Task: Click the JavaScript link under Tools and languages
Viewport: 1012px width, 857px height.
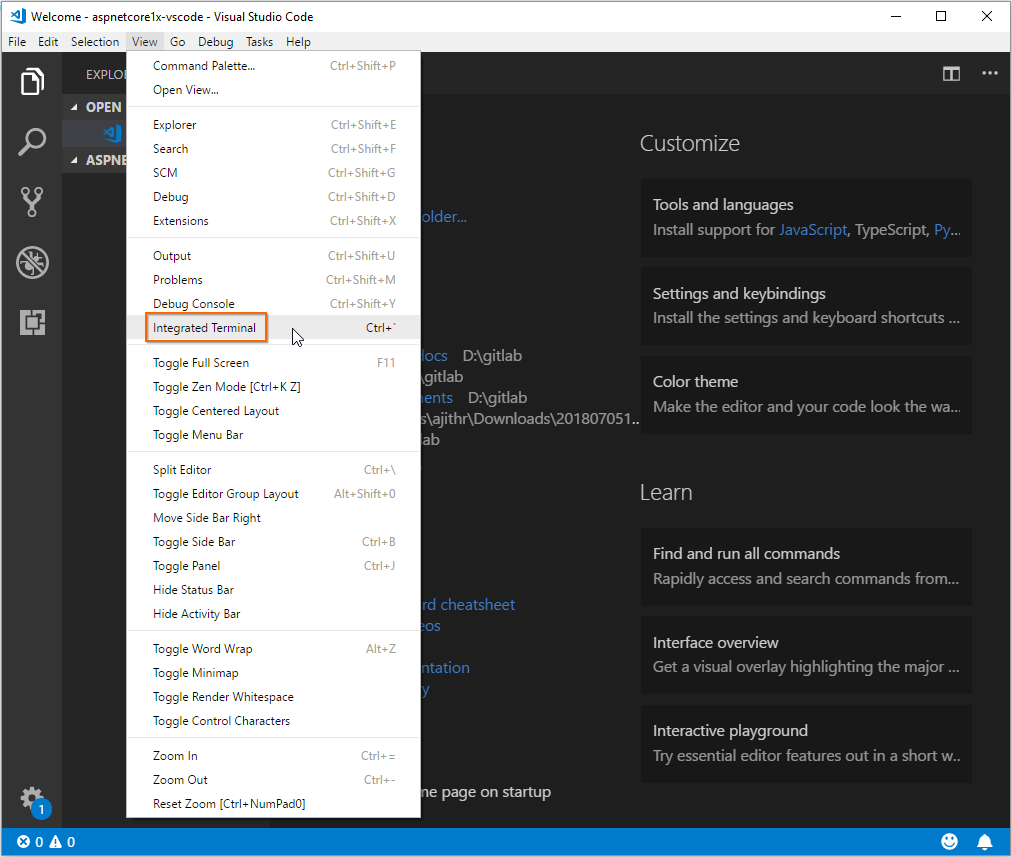Action: (x=813, y=230)
